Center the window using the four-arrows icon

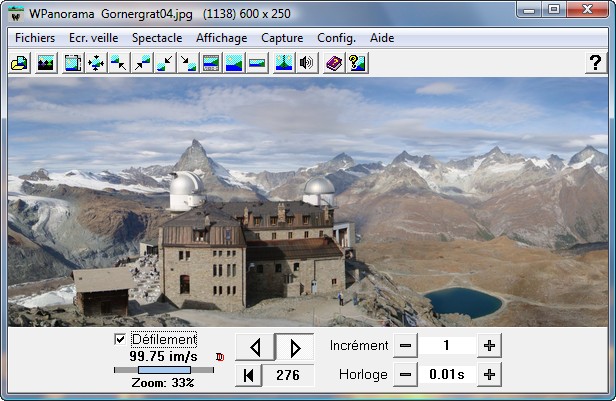point(96,63)
